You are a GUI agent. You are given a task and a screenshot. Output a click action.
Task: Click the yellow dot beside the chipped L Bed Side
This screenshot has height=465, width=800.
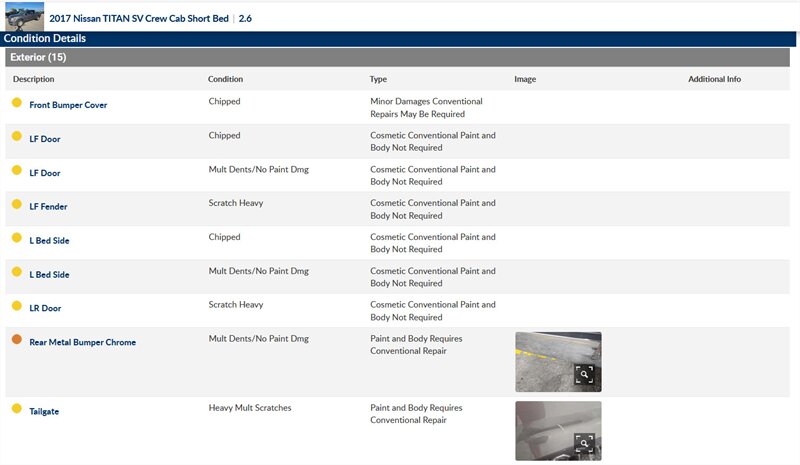(x=17, y=238)
